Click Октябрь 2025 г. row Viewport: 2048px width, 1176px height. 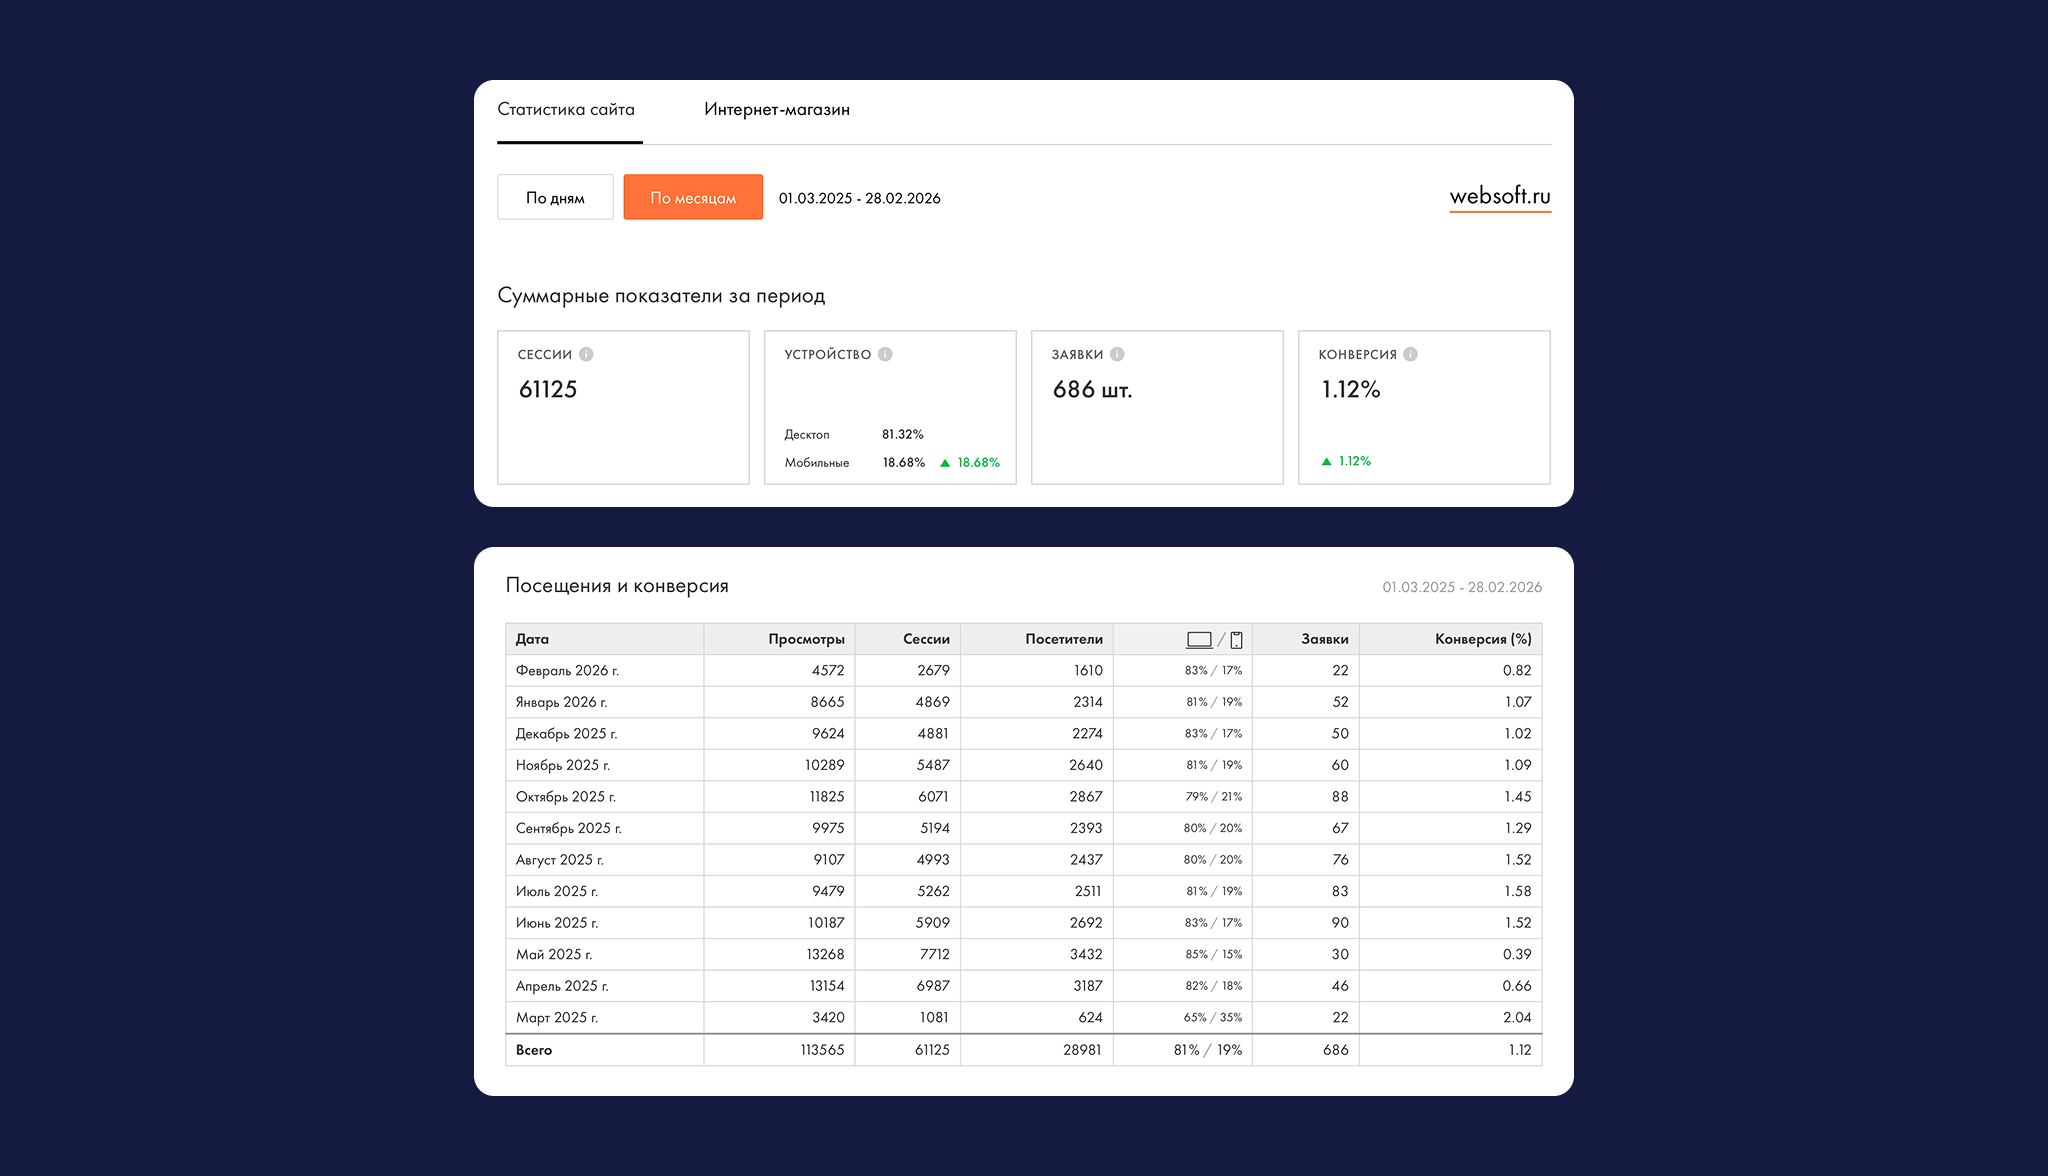(566, 797)
